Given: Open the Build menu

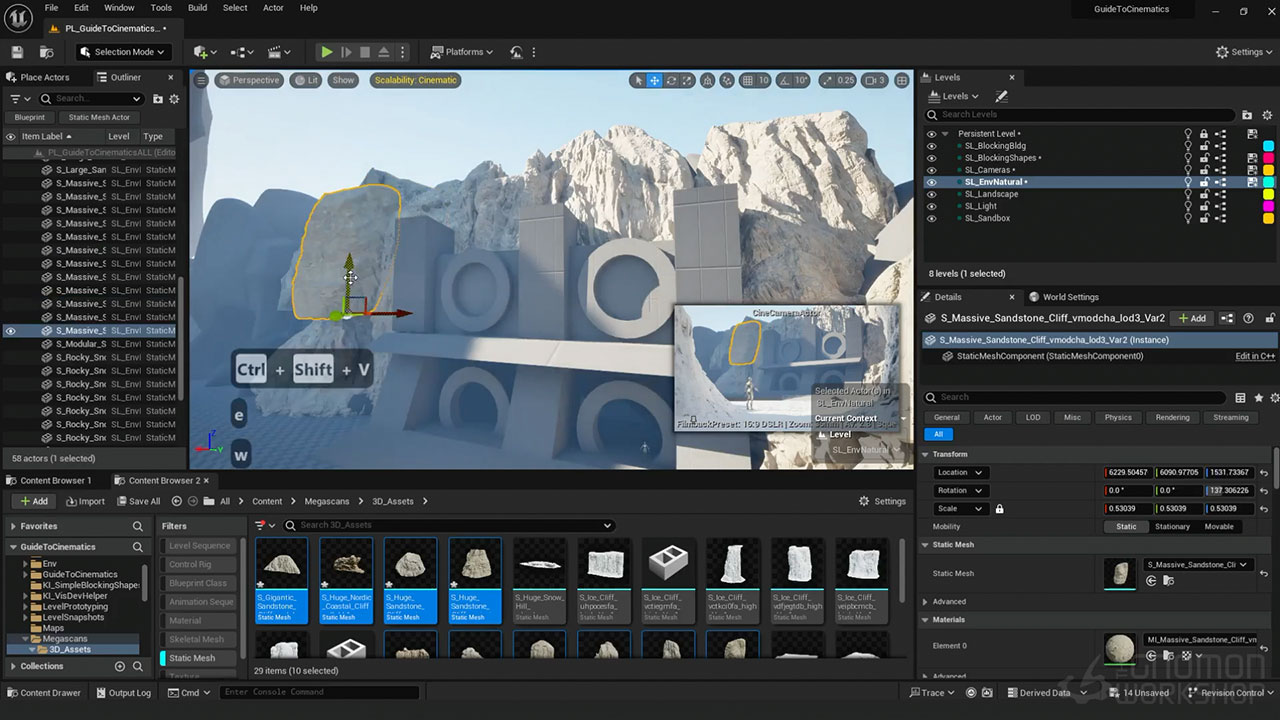Looking at the screenshot, I should [198, 8].
